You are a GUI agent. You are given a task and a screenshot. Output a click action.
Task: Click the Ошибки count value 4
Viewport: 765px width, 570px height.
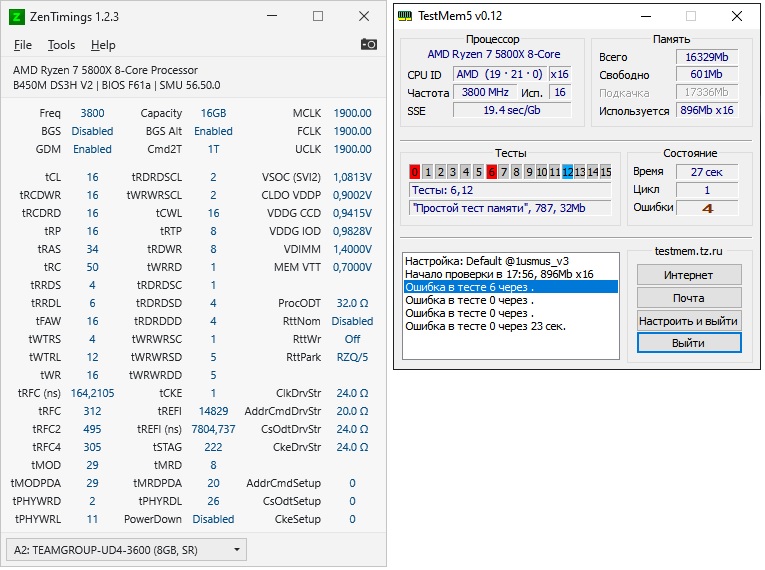tap(707, 208)
